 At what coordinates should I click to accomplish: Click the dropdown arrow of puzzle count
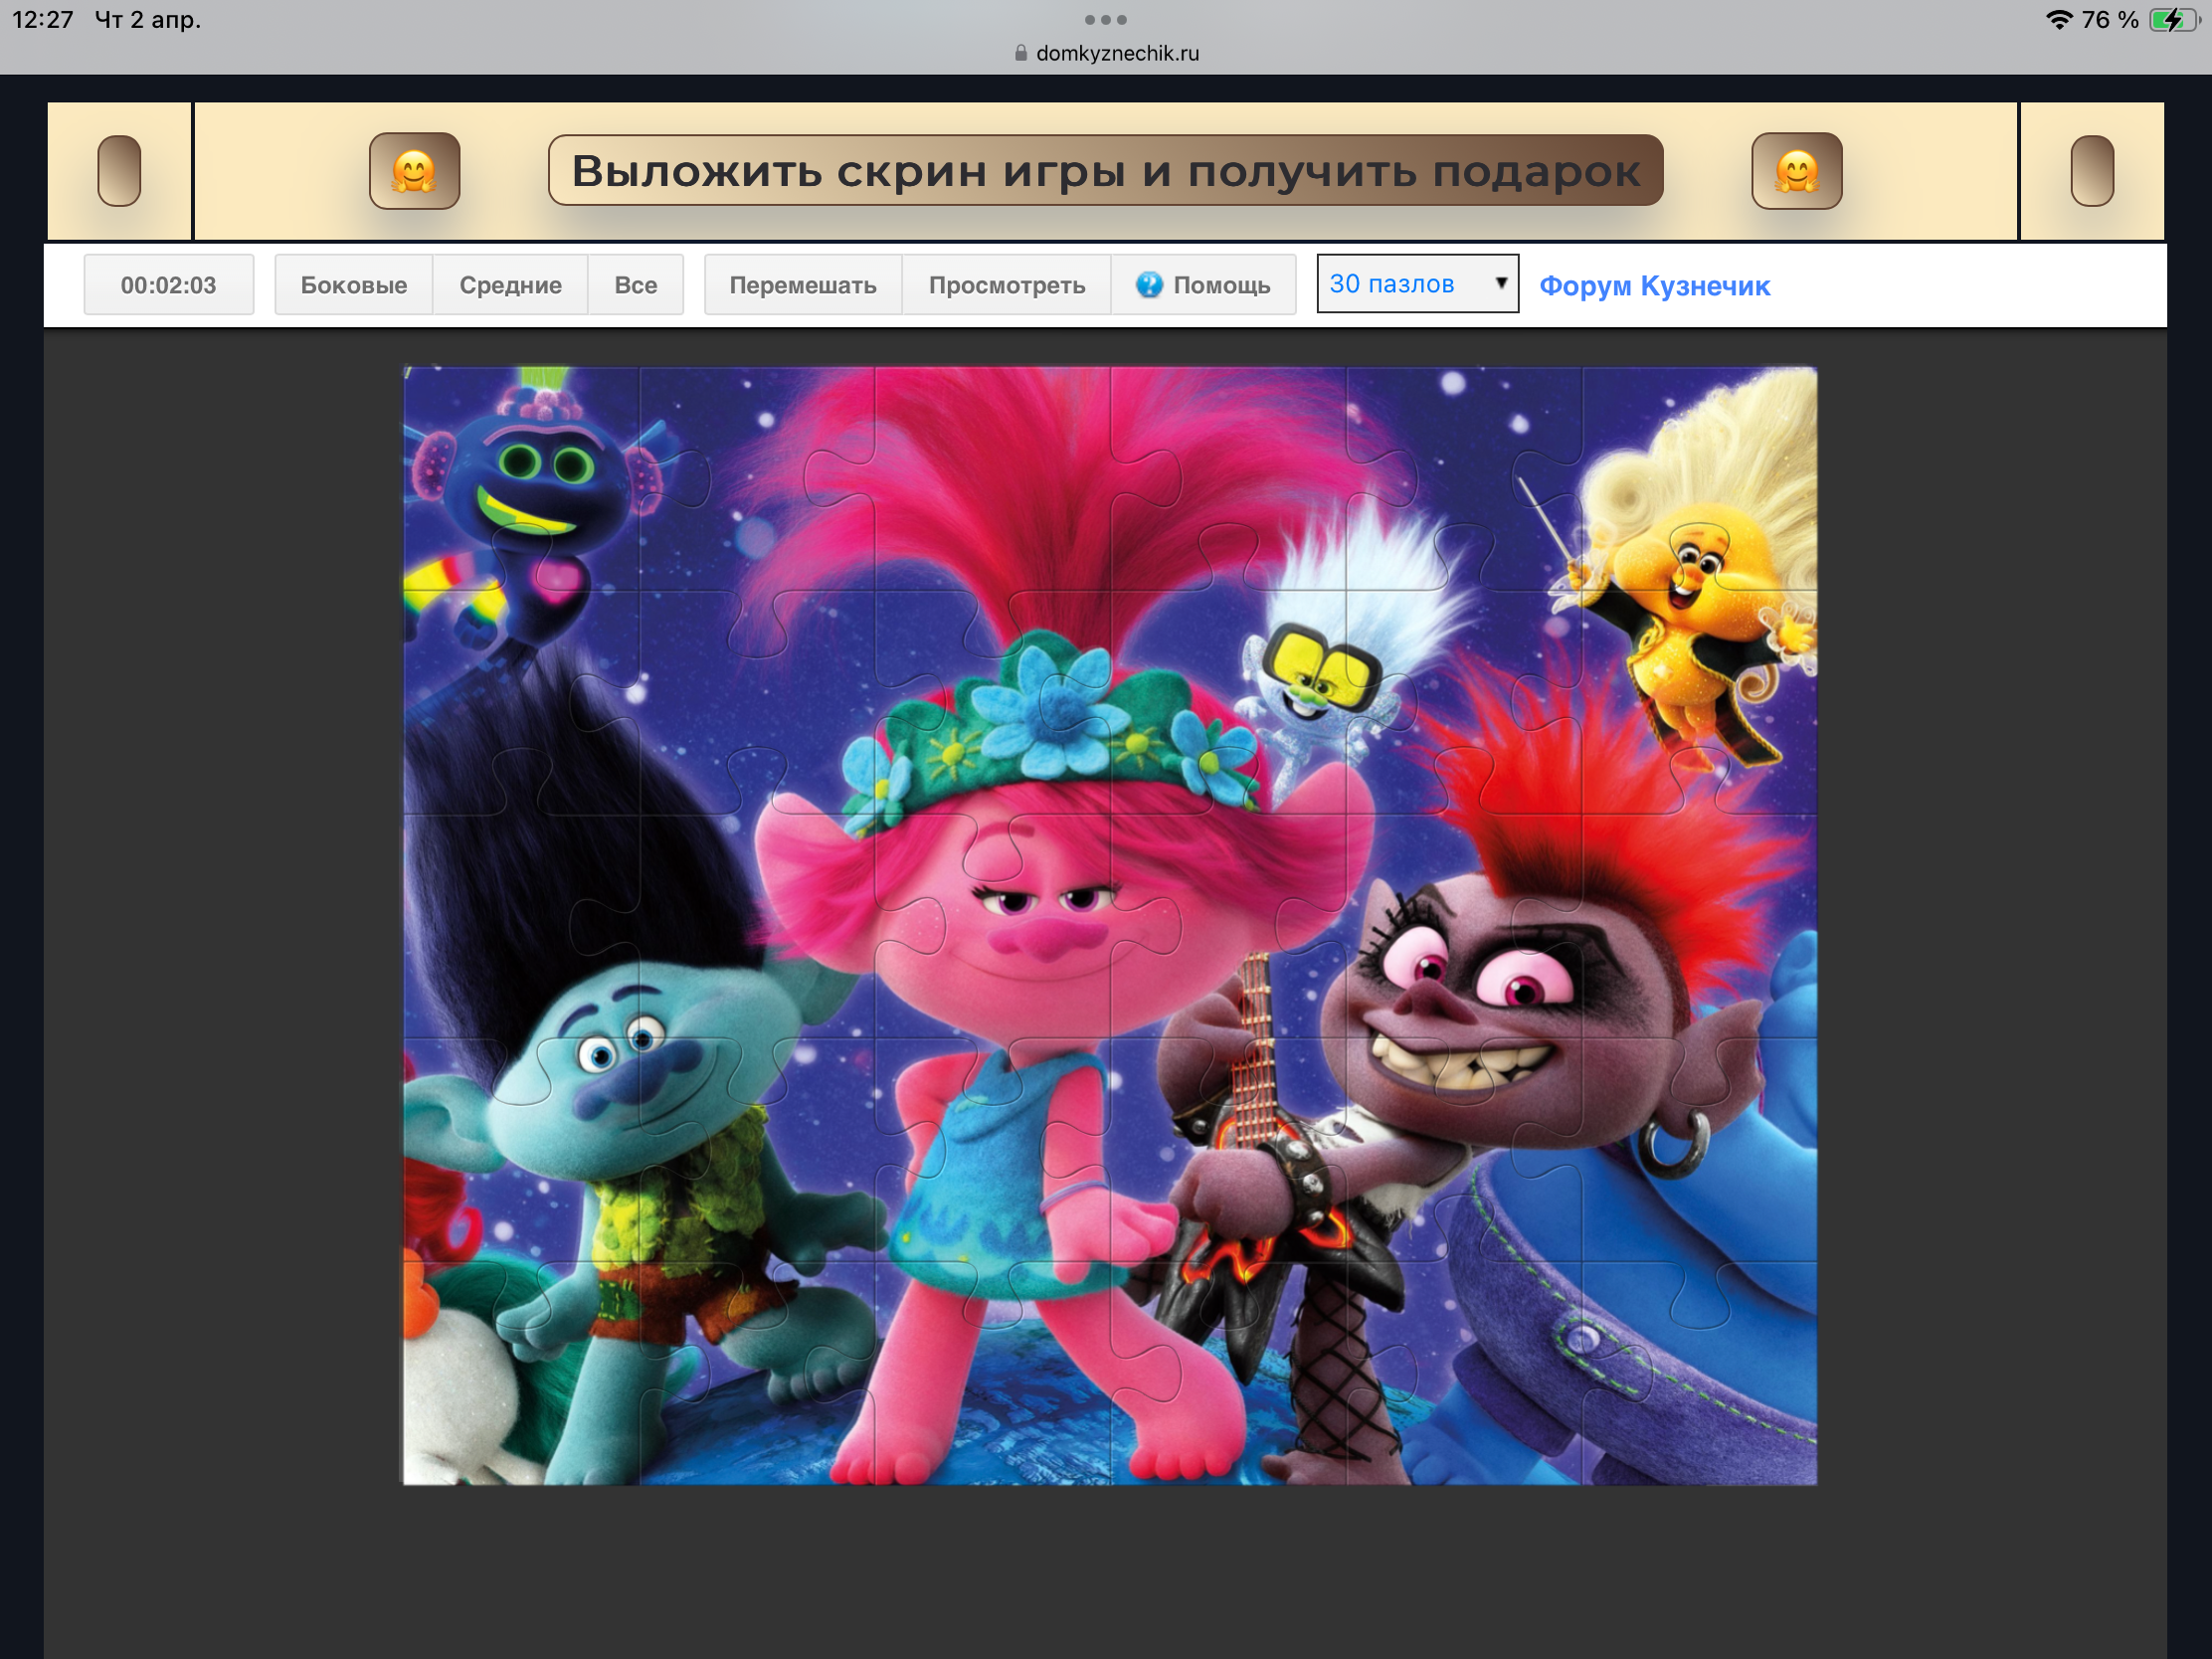(x=1500, y=283)
